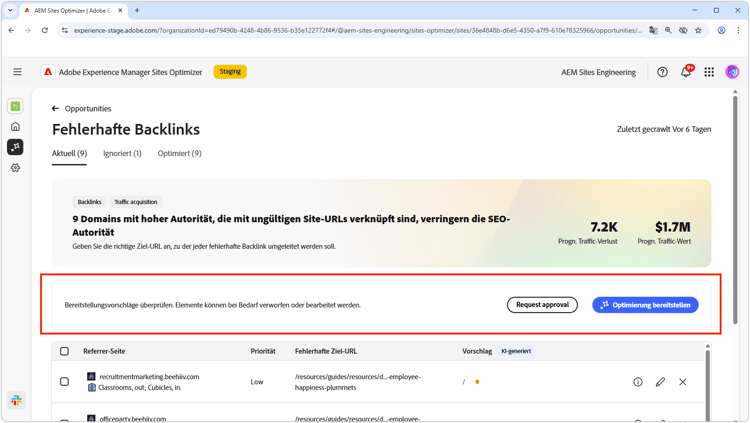Click the Vorschlag column header
Viewport: 750px width, 423px height.
pos(477,351)
